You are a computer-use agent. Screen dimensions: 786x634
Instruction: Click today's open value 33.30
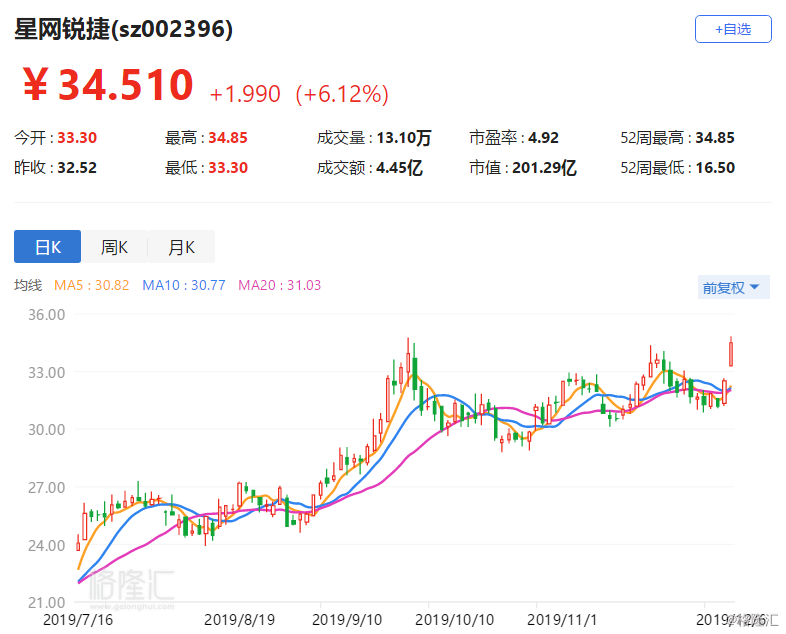pos(77,137)
